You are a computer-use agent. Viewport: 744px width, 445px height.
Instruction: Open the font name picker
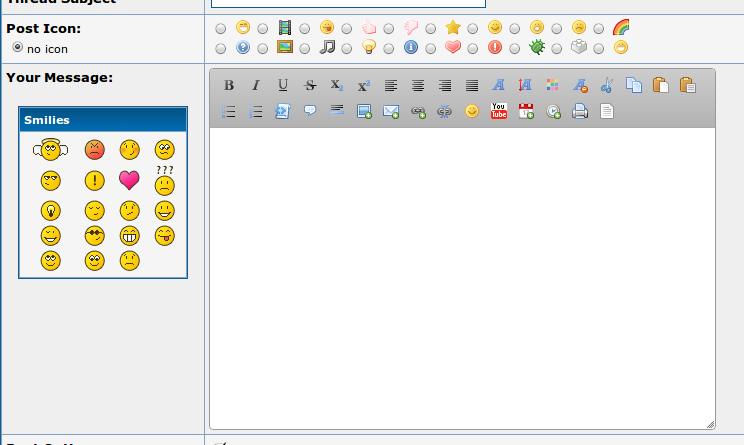[x=499, y=86]
